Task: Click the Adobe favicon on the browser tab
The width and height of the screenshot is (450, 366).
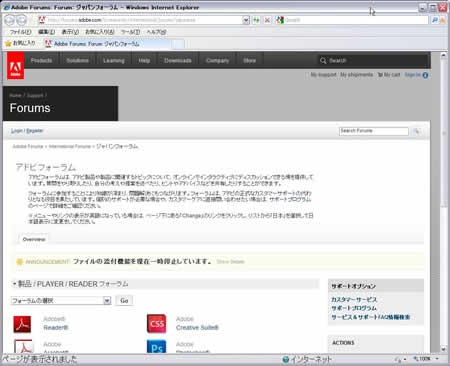Action: coord(48,44)
